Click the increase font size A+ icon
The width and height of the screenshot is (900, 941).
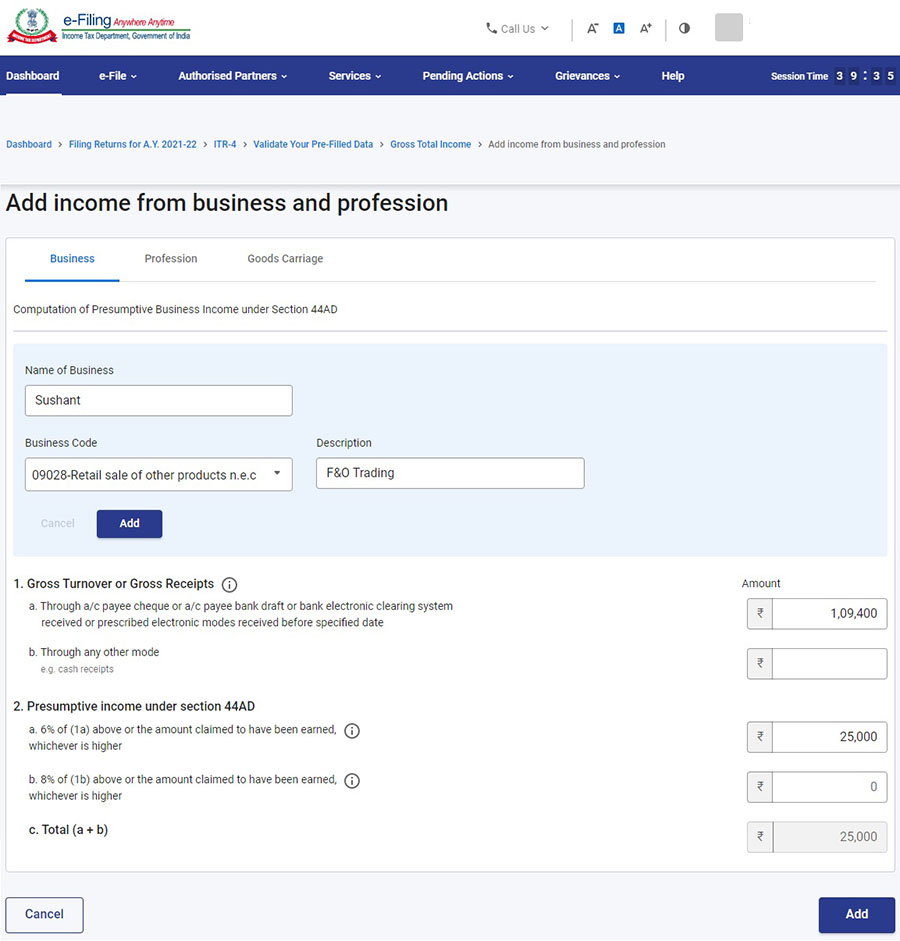pyautogui.click(x=645, y=29)
